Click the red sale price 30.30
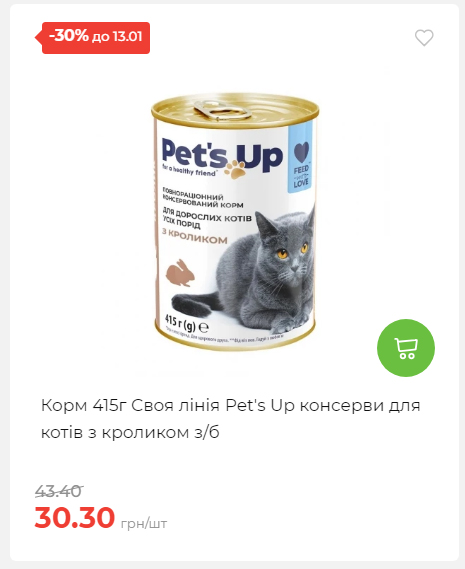 point(75,517)
